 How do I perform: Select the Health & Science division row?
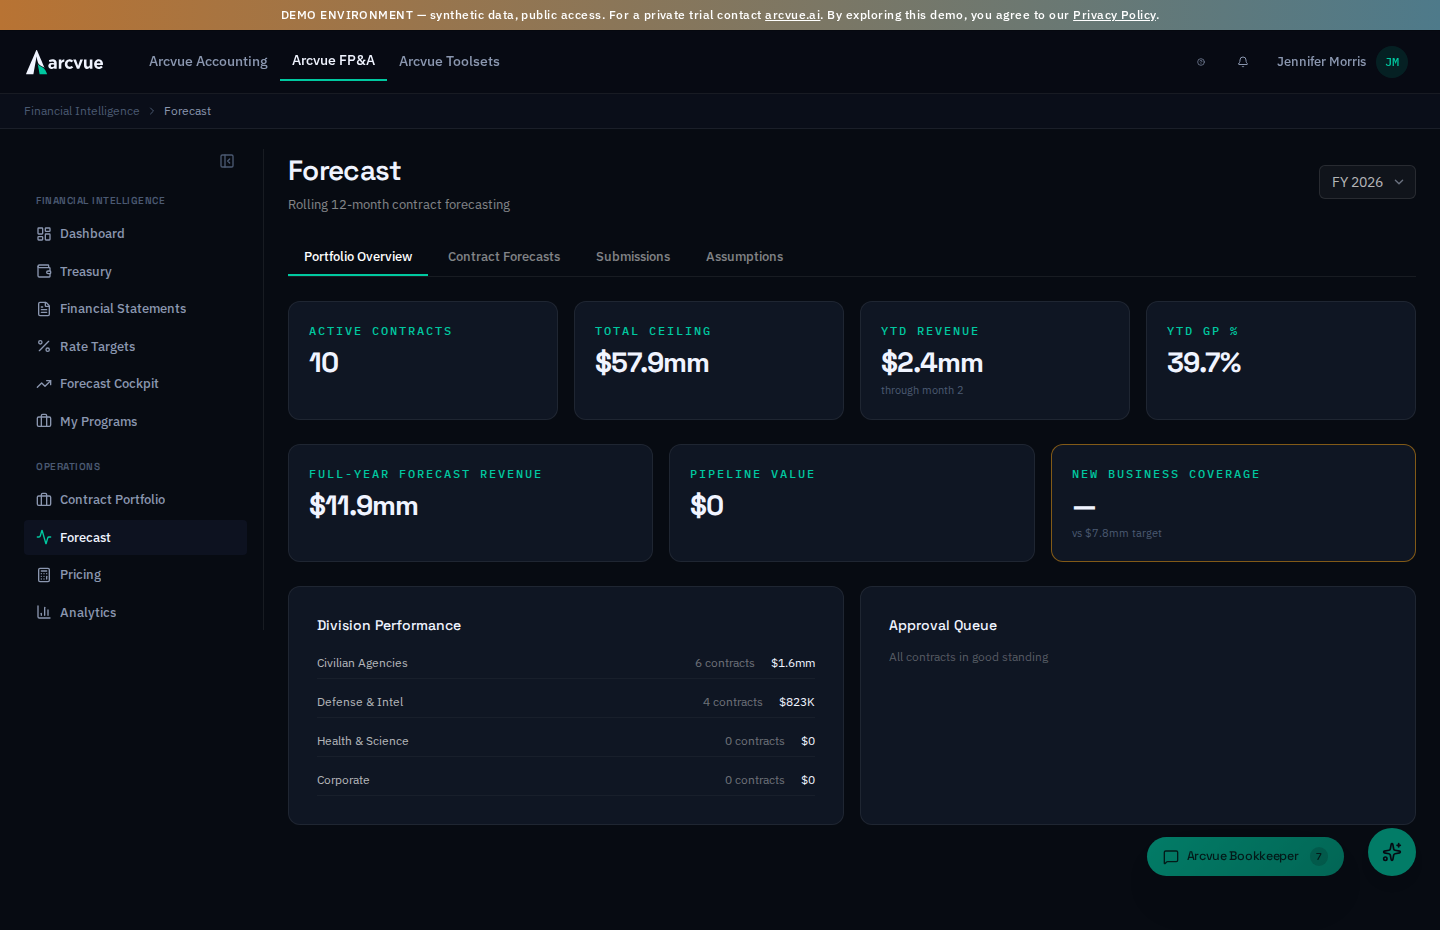tap(566, 741)
